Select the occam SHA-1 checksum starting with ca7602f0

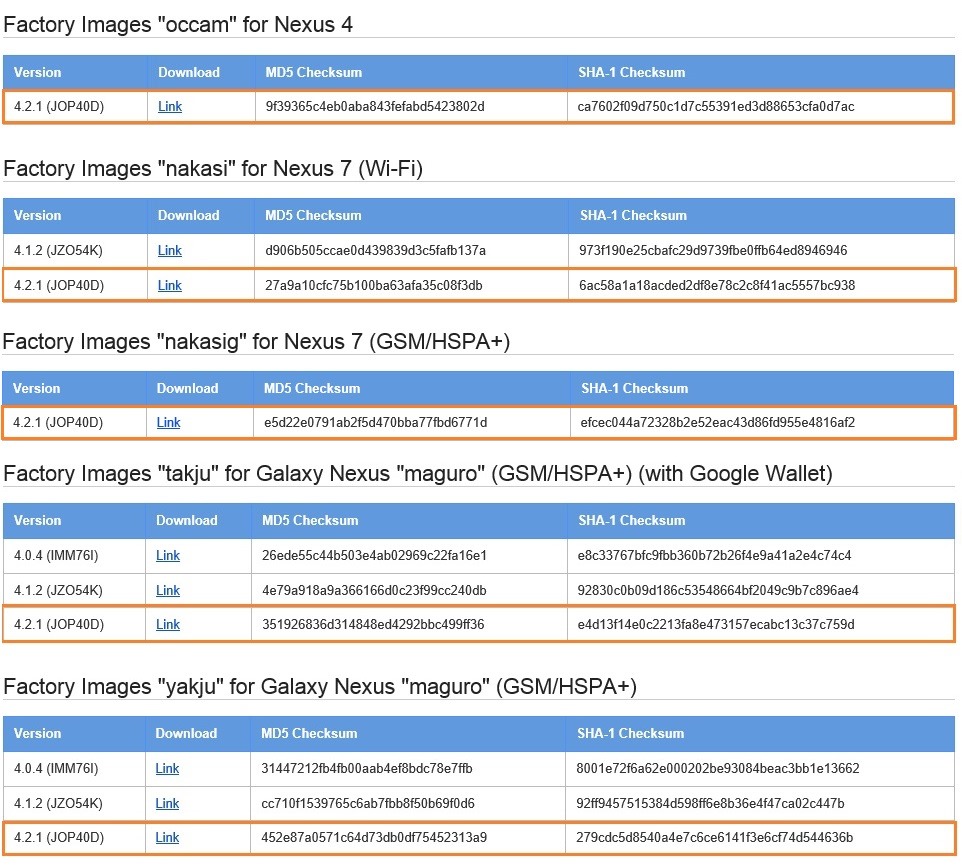716,107
